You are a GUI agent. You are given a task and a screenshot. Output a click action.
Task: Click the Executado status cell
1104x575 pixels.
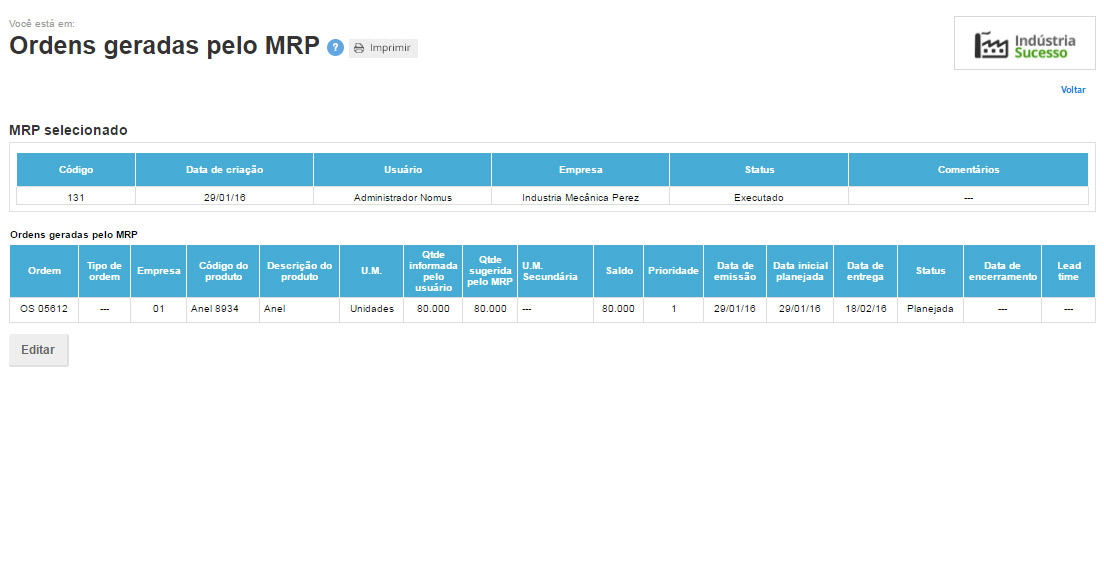(758, 197)
